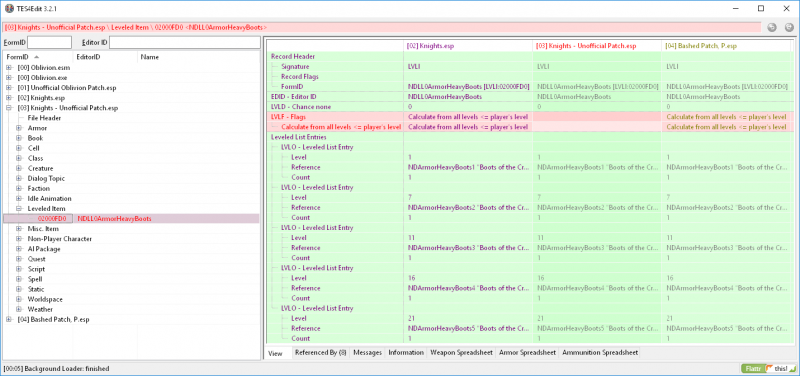Click Background Loader: finished status text

point(66,368)
